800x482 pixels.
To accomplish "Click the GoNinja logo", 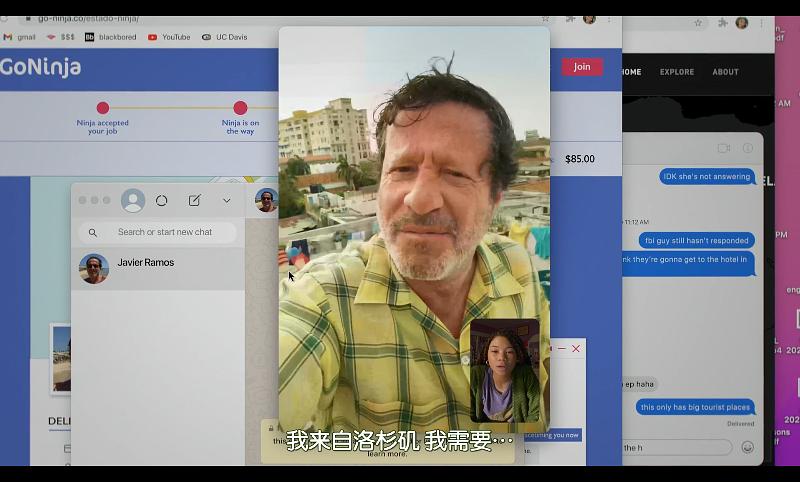I will pyautogui.click(x=41, y=67).
